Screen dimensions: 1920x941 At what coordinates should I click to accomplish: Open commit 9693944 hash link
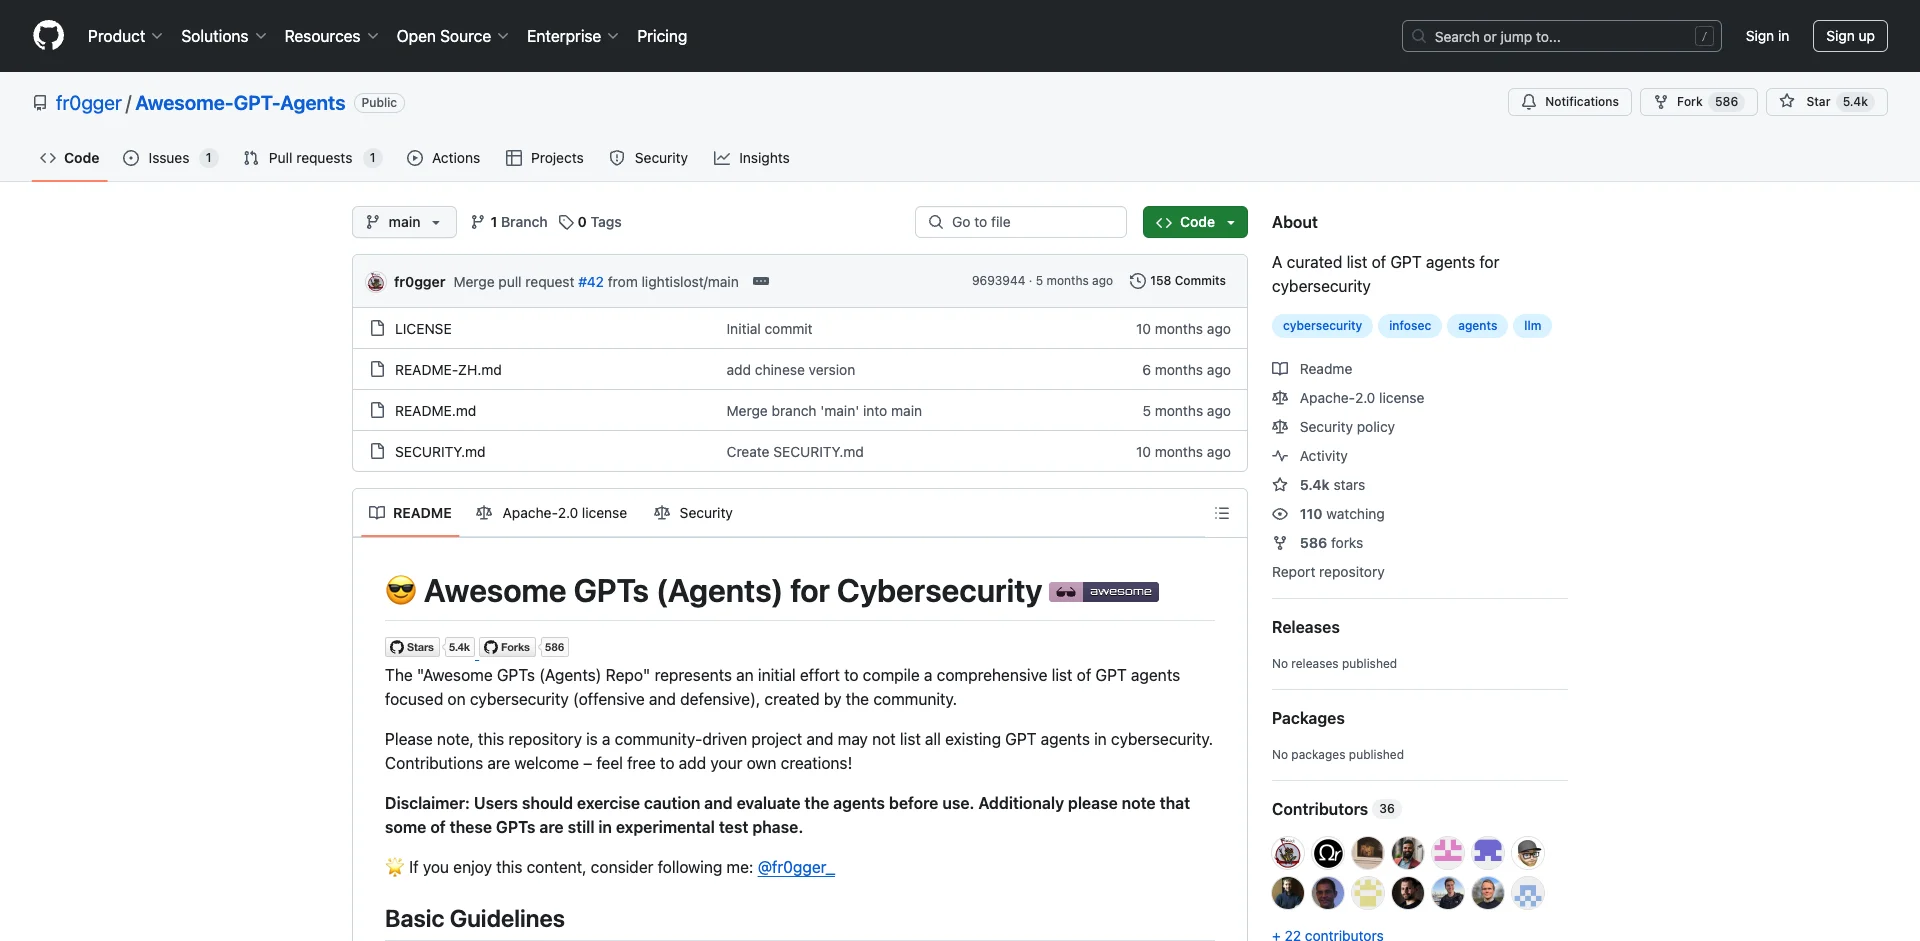tap(998, 281)
